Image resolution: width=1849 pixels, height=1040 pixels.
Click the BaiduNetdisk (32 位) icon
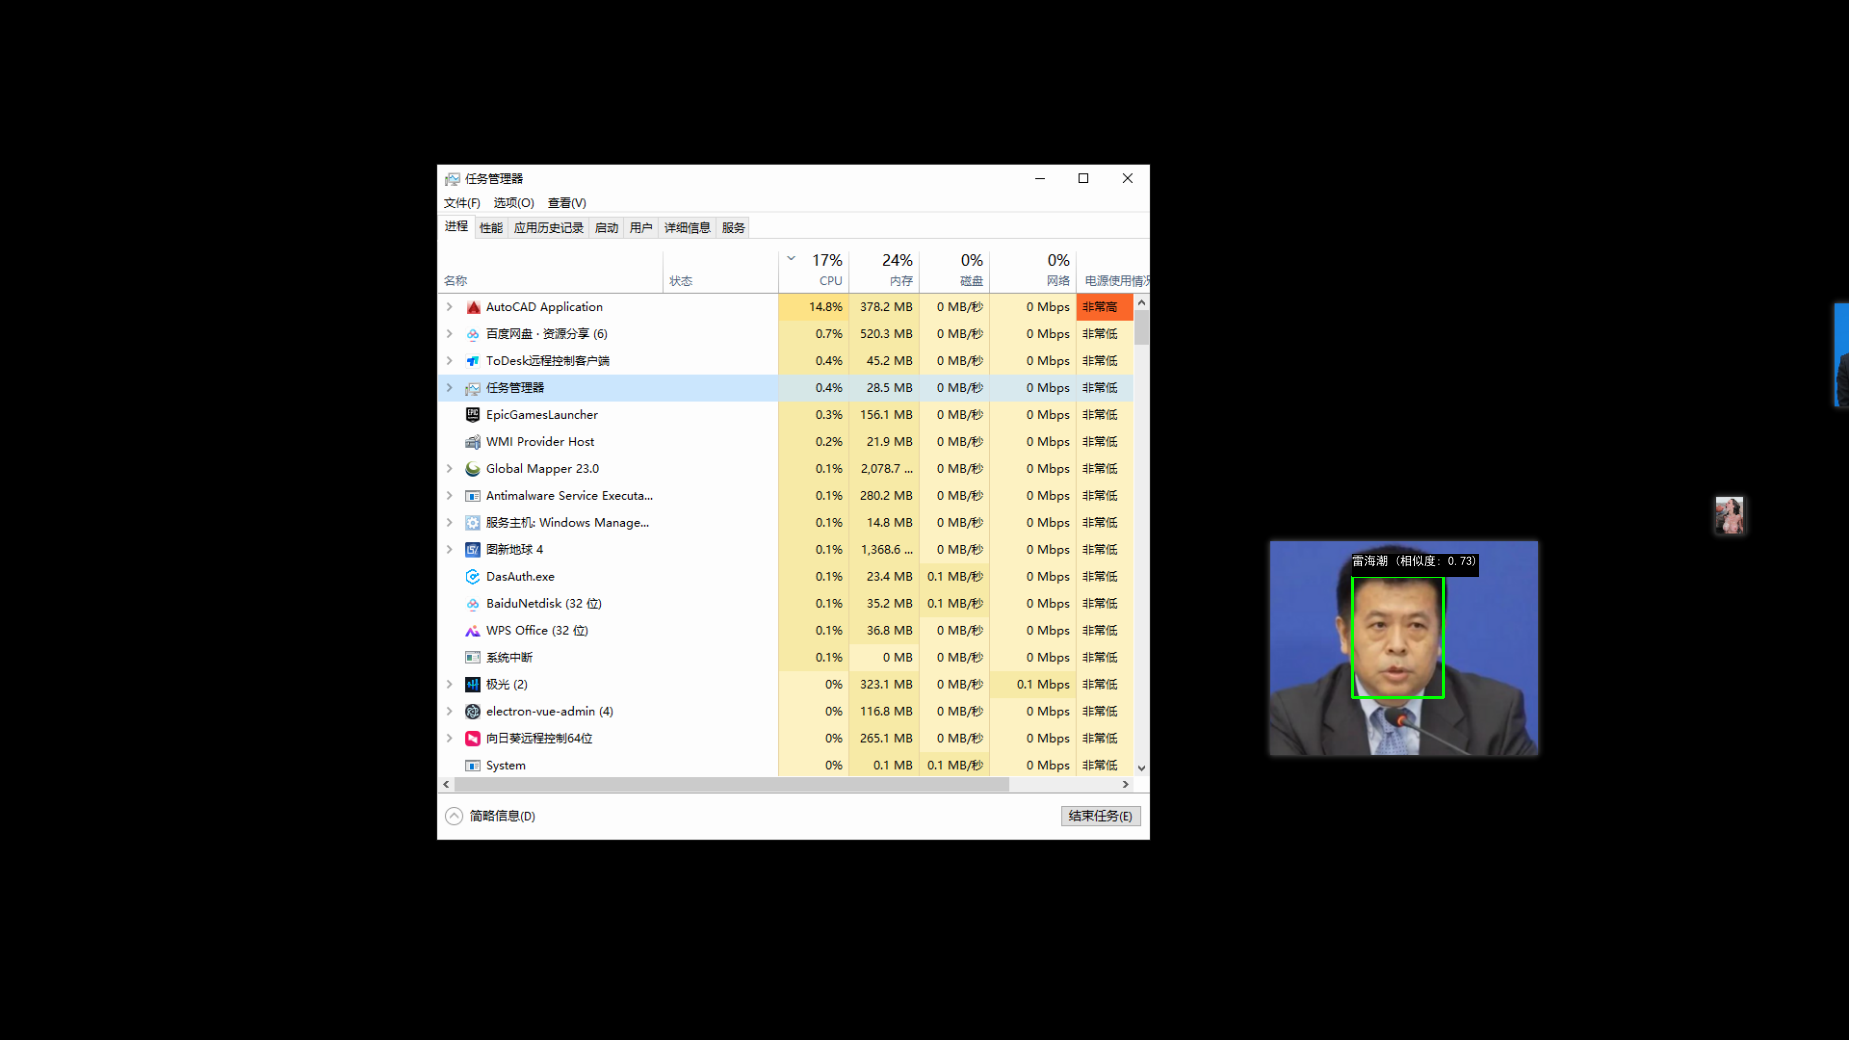pyautogui.click(x=473, y=604)
